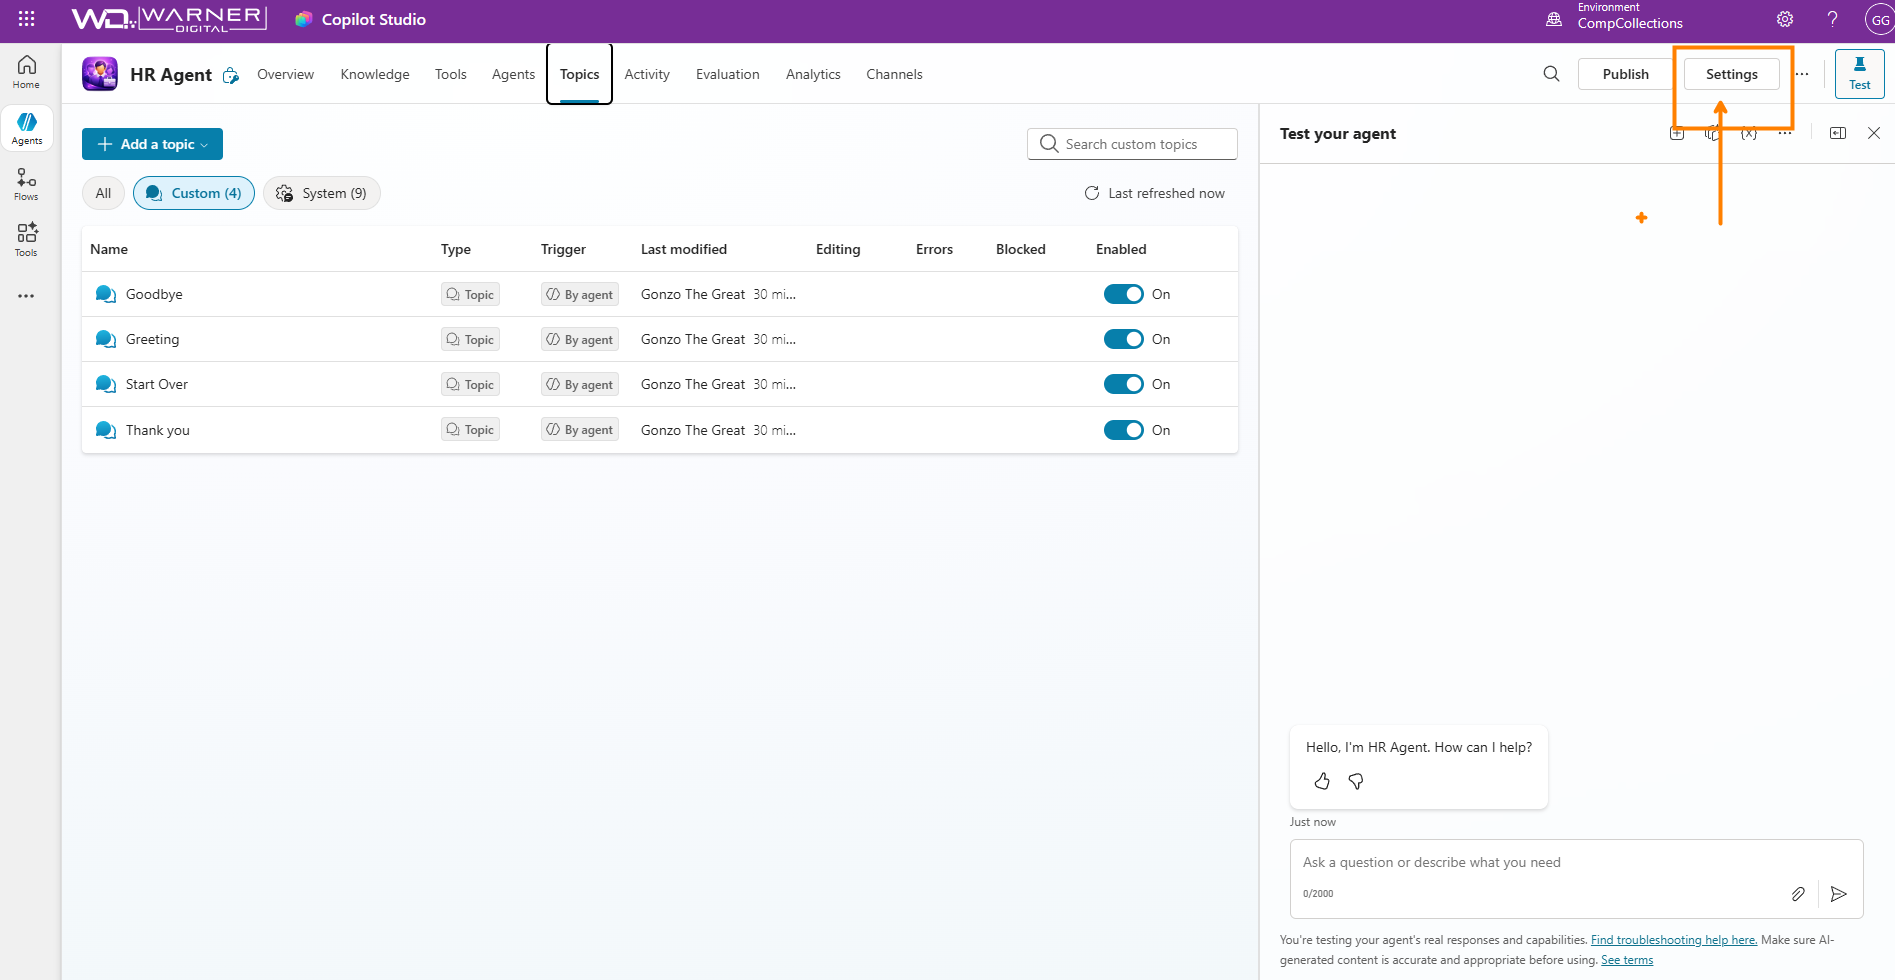The width and height of the screenshot is (1895, 980).
Task: Go to Home in the sidebar
Action: point(27,72)
